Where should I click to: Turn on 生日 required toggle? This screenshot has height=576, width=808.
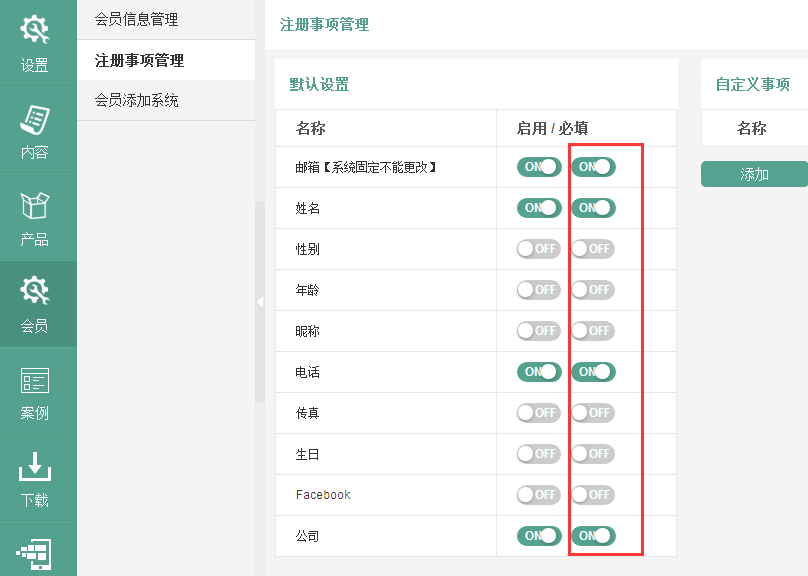tap(593, 454)
